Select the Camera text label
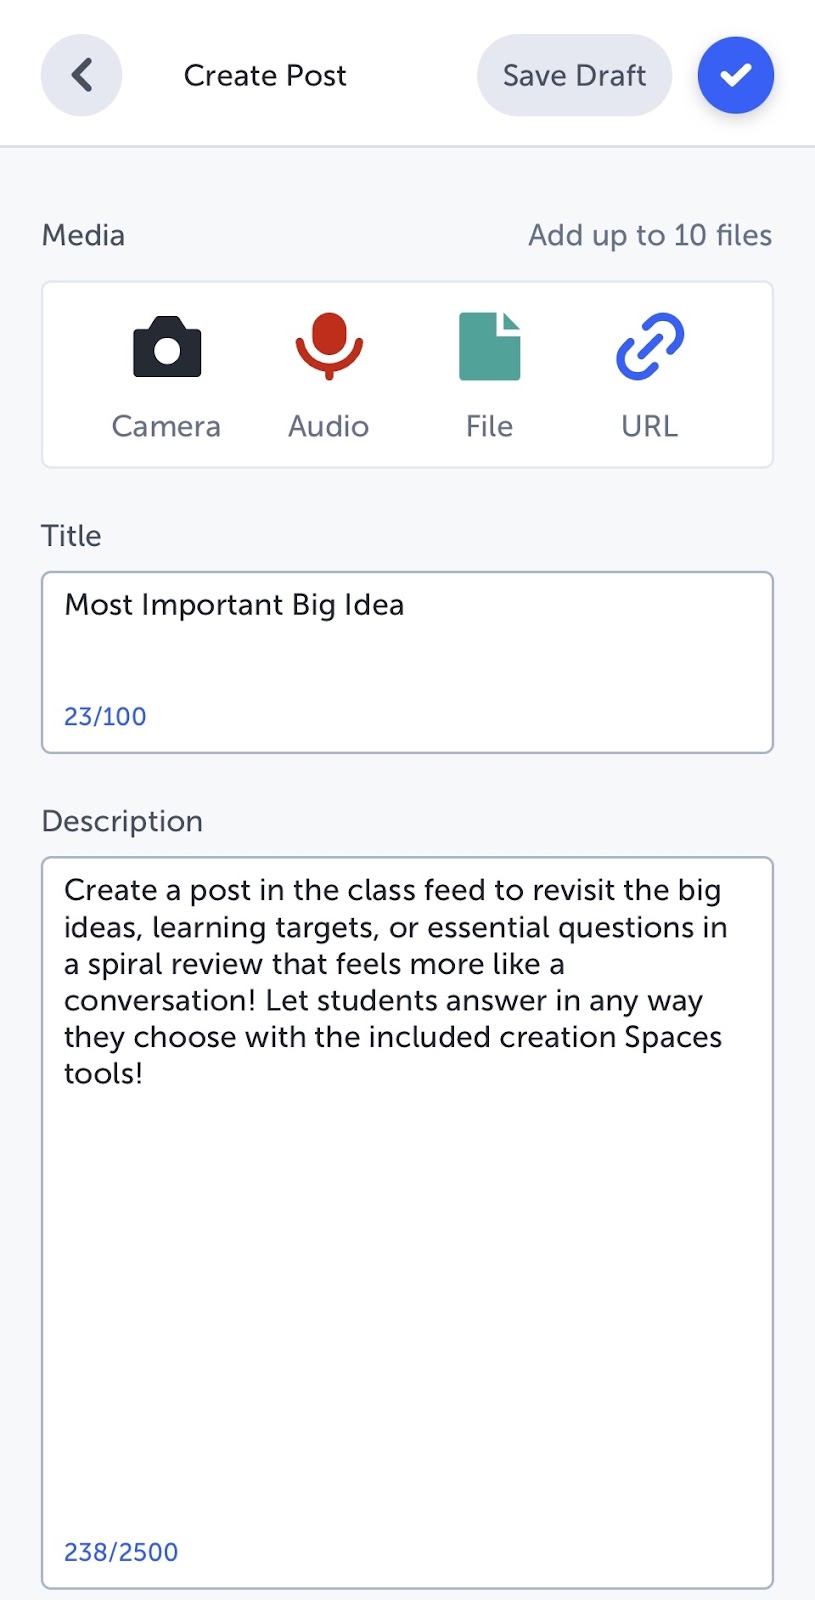Image resolution: width=815 pixels, height=1600 pixels. [x=166, y=426]
